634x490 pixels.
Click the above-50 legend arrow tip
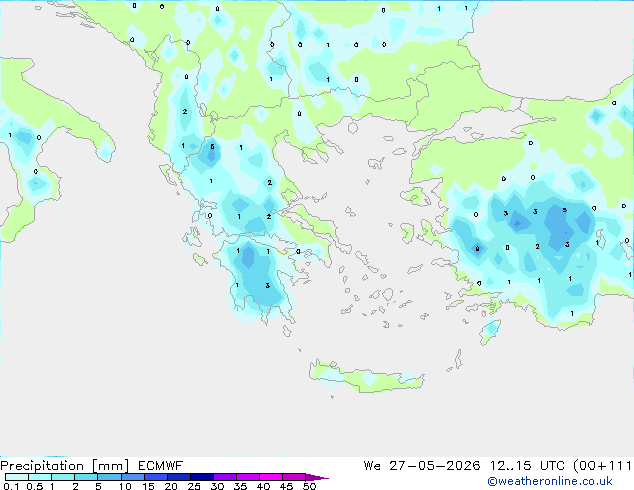pyautogui.click(x=317, y=477)
